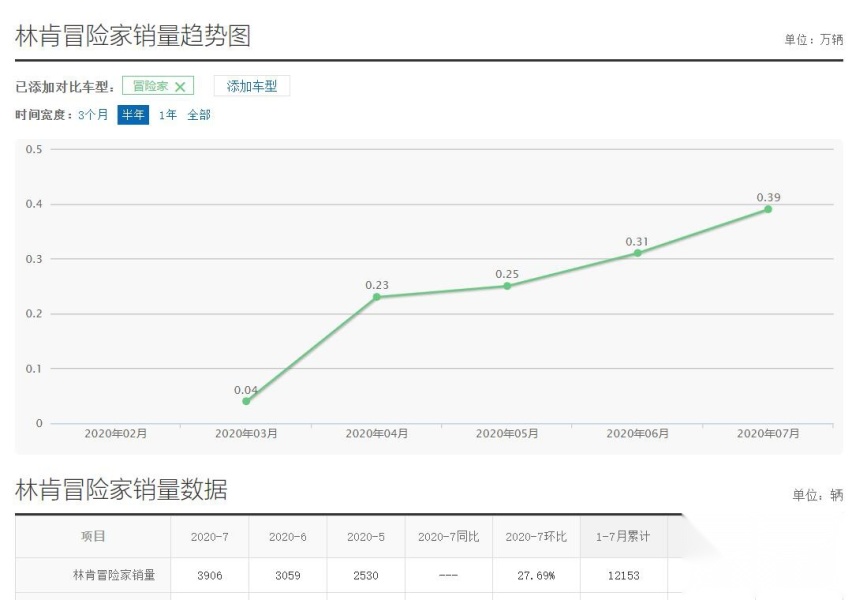
Task: Click the 0.04 data point for March
Action: click(246, 401)
